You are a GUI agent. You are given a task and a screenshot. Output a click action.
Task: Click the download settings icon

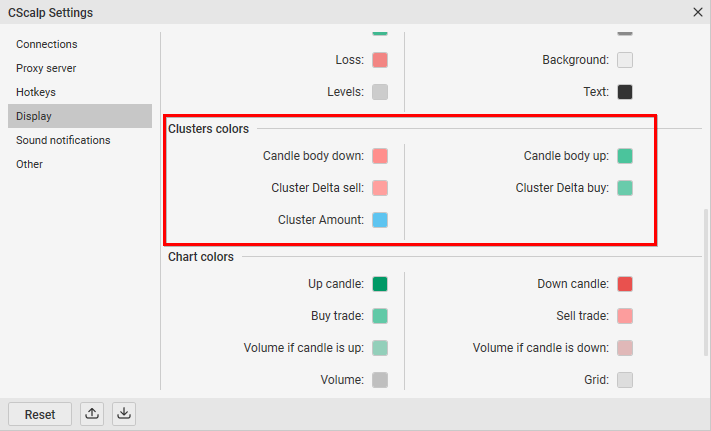coord(123,414)
